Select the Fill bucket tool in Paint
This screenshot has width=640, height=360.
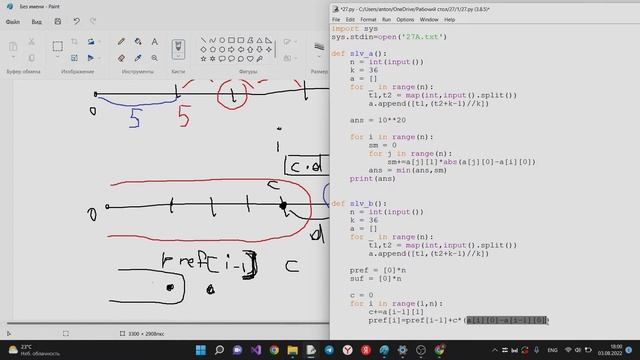click(138, 41)
